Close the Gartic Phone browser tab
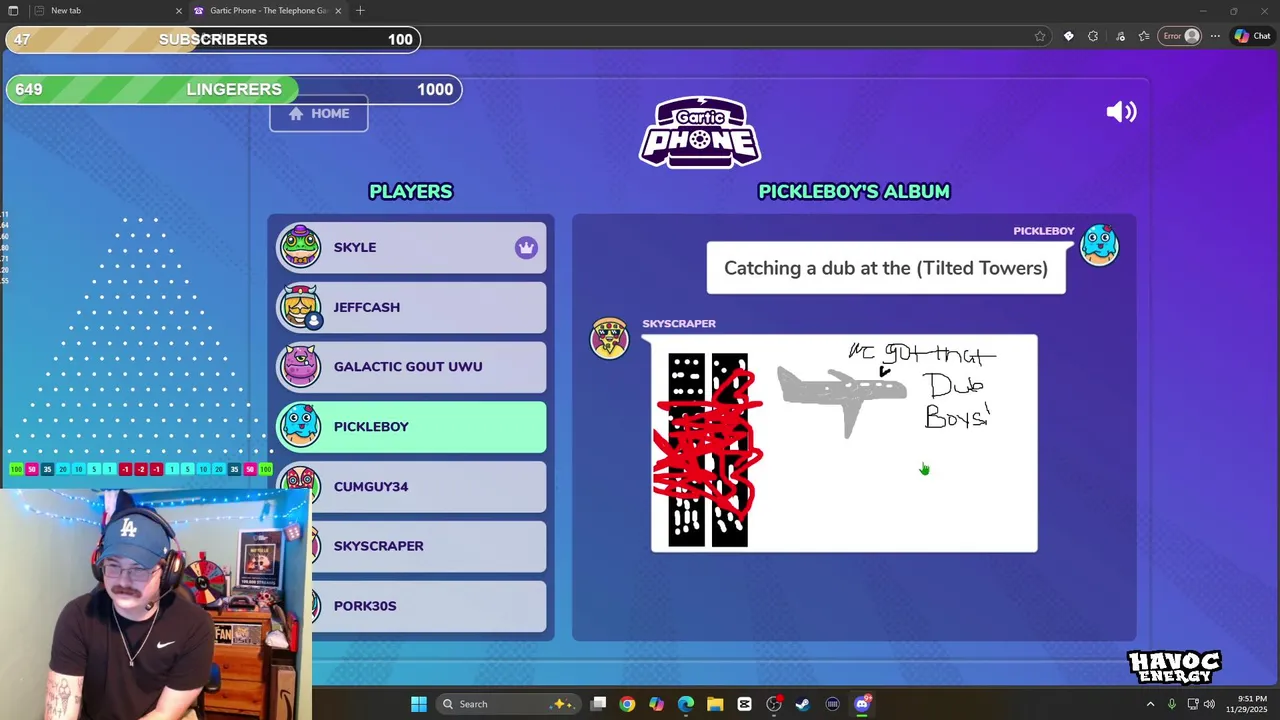This screenshot has height=720, width=1280. tap(338, 10)
